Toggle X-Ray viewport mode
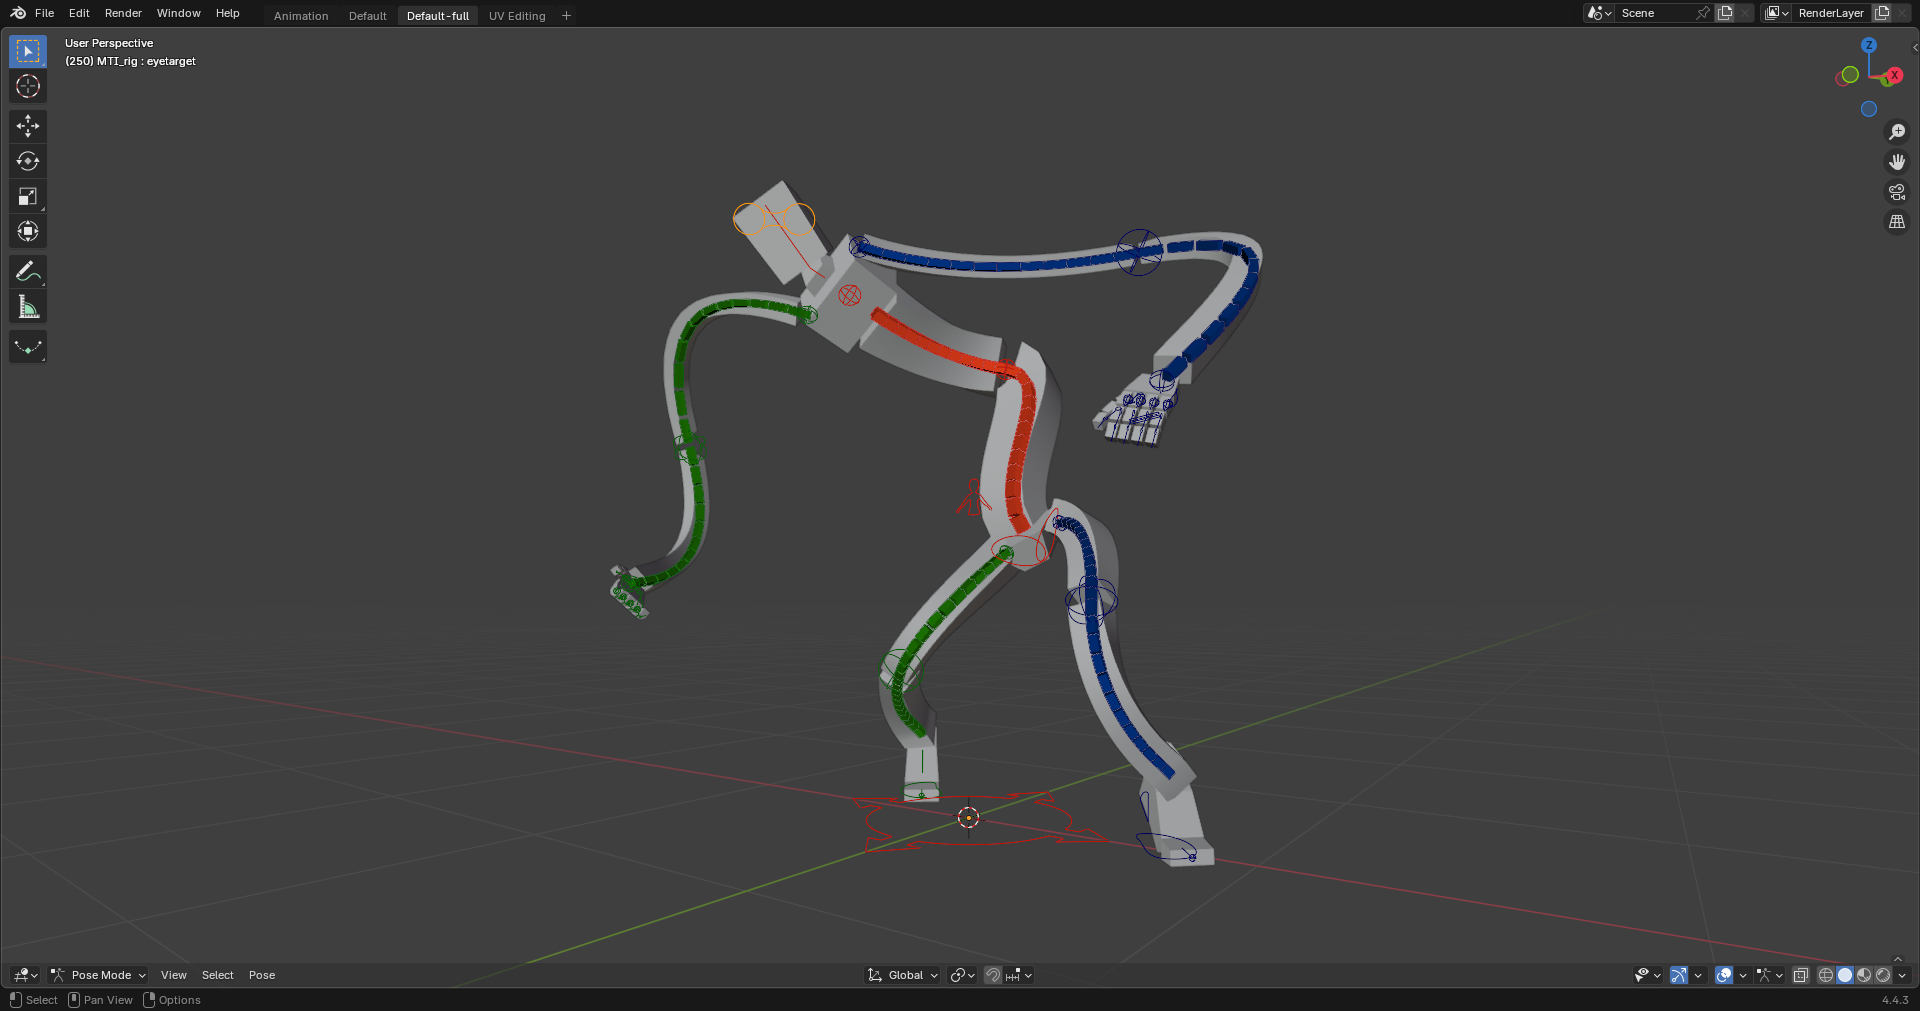 1801,976
